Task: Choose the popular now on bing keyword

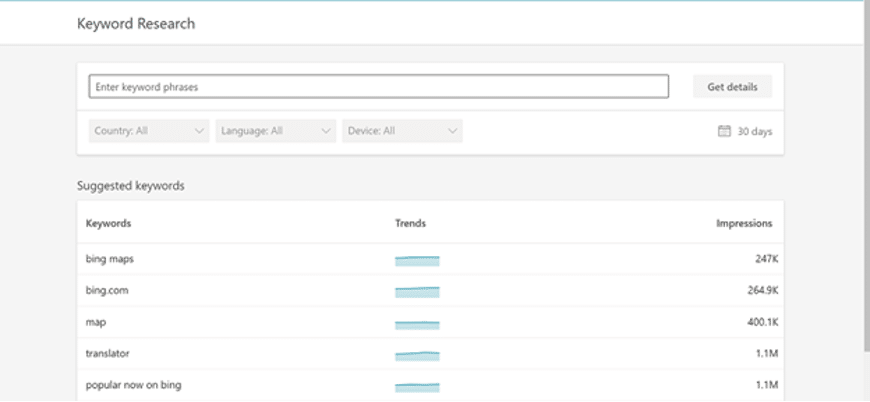Action: pyautogui.click(x=133, y=385)
